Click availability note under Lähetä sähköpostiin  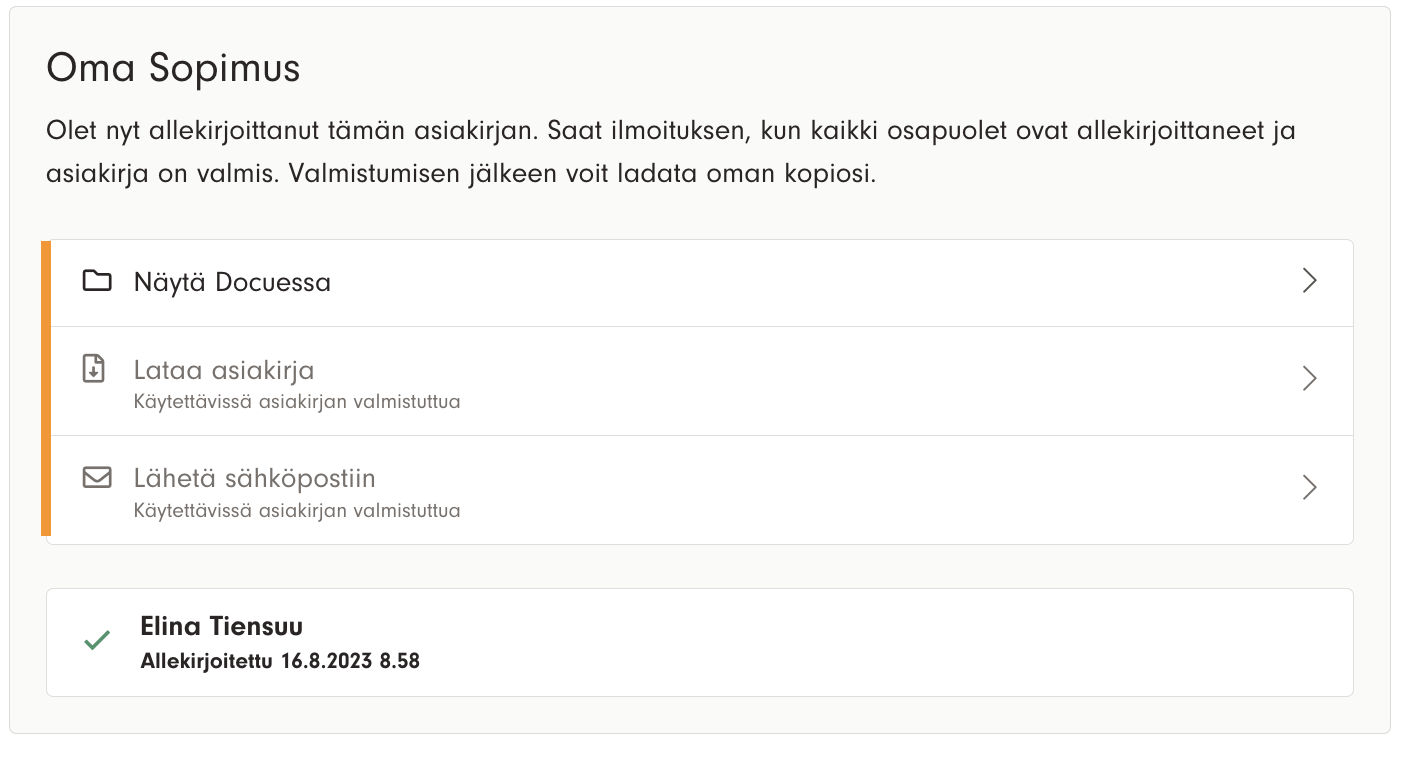tap(297, 511)
